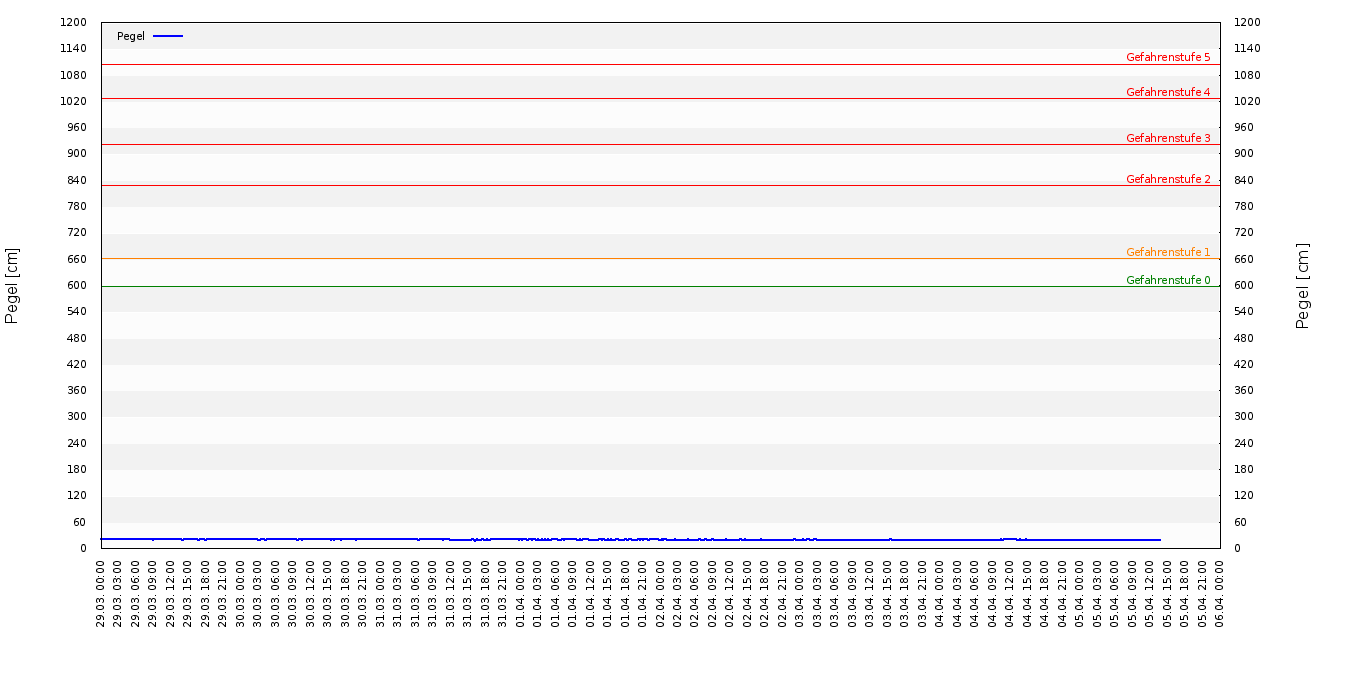Click the blue Pegel legend line sample
This screenshot has width=1350, height=700.
coord(168,36)
